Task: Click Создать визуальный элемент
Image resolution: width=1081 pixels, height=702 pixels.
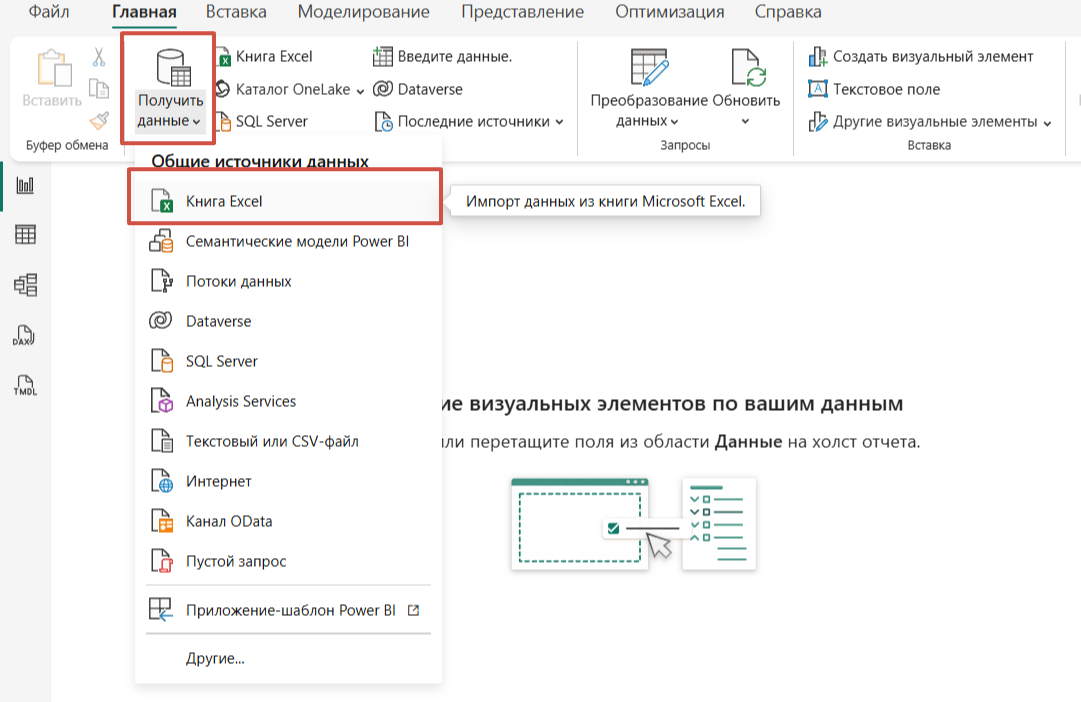Action: [920, 57]
